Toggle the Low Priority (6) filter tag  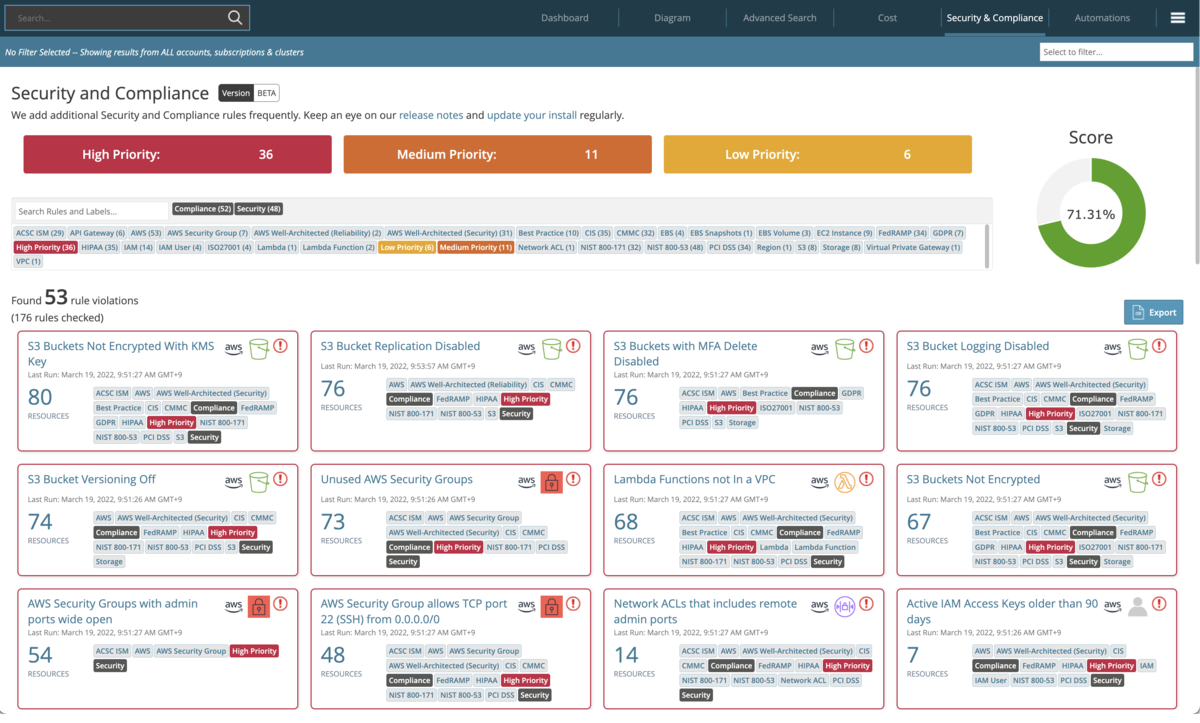407,247
